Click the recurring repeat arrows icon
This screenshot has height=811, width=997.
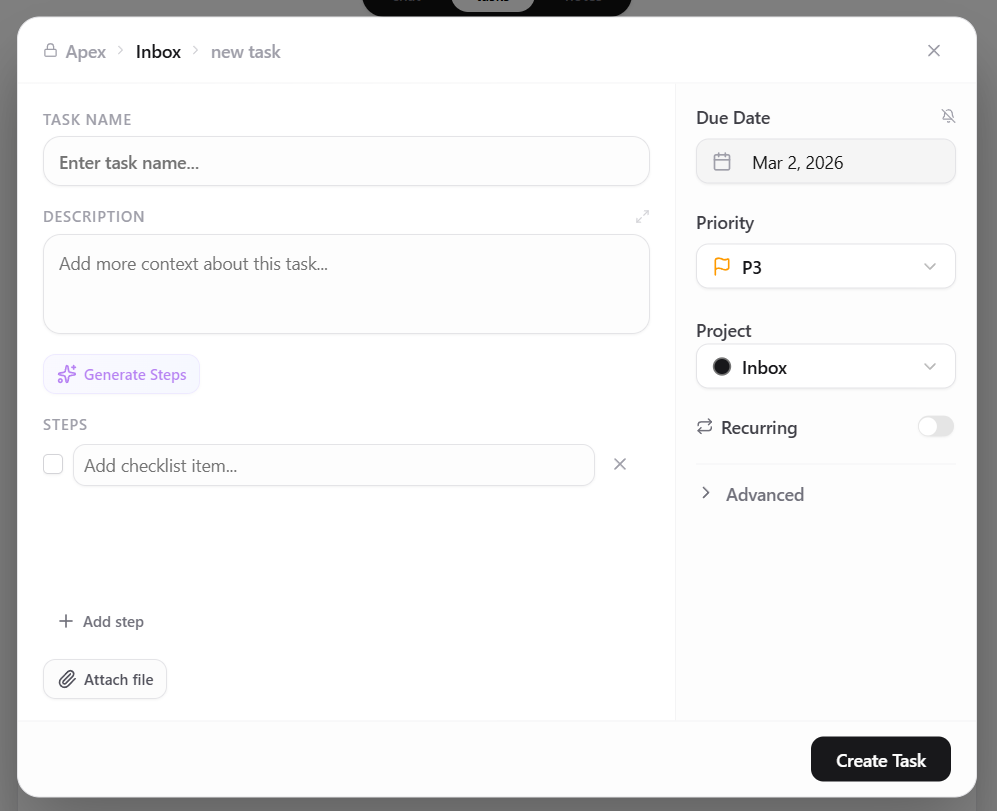[703, 427]
